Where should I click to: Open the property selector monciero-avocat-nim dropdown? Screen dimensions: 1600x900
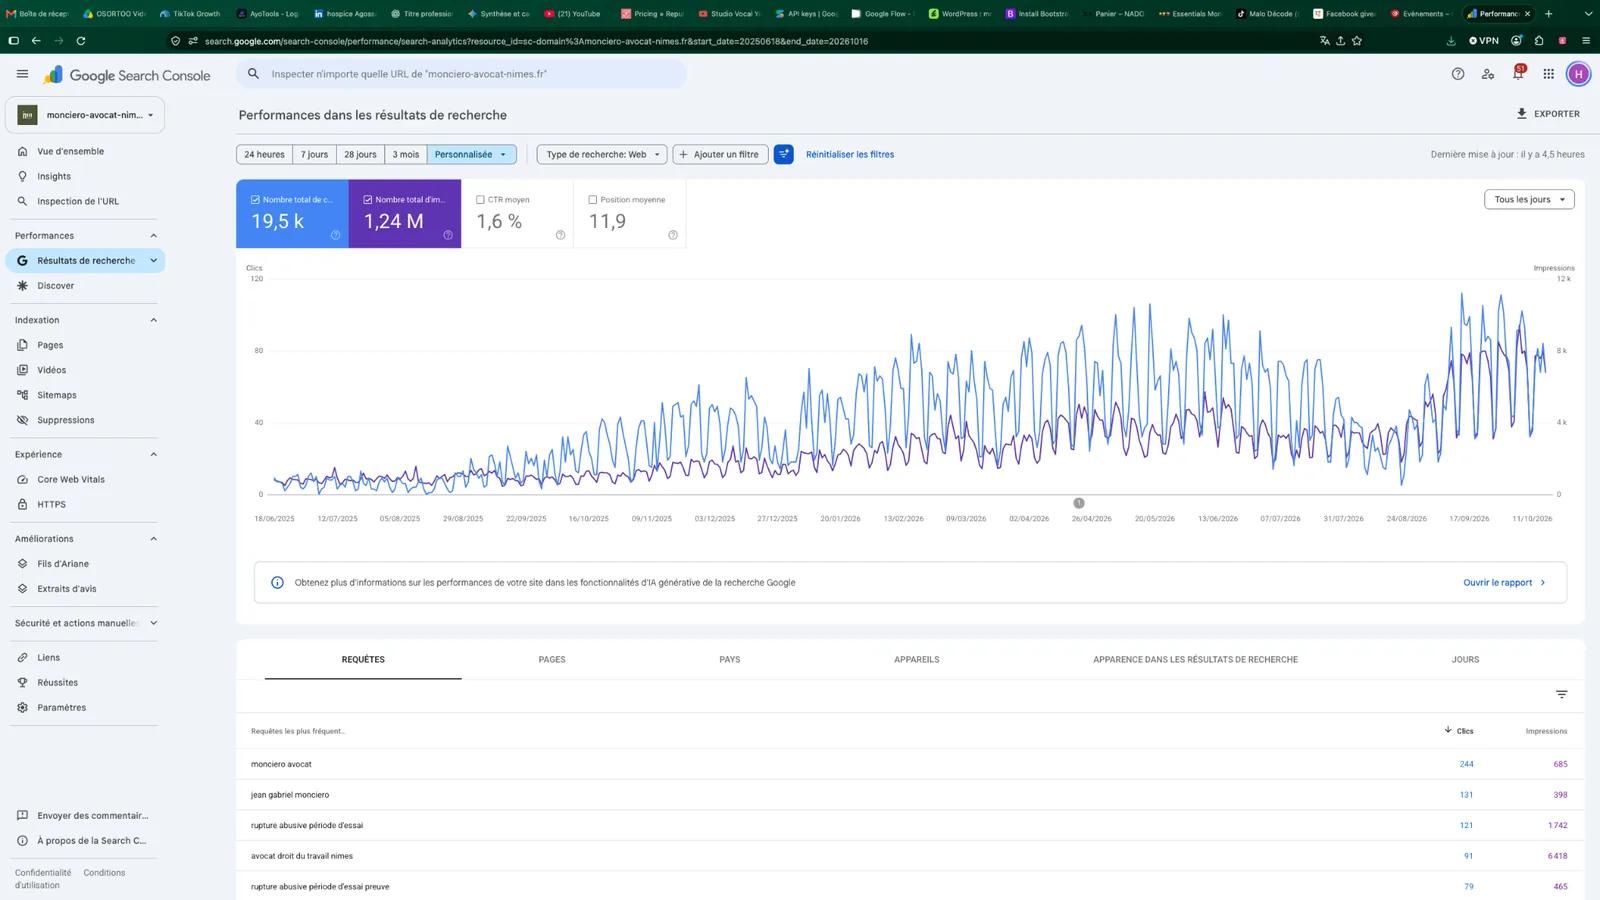[85, 115]
